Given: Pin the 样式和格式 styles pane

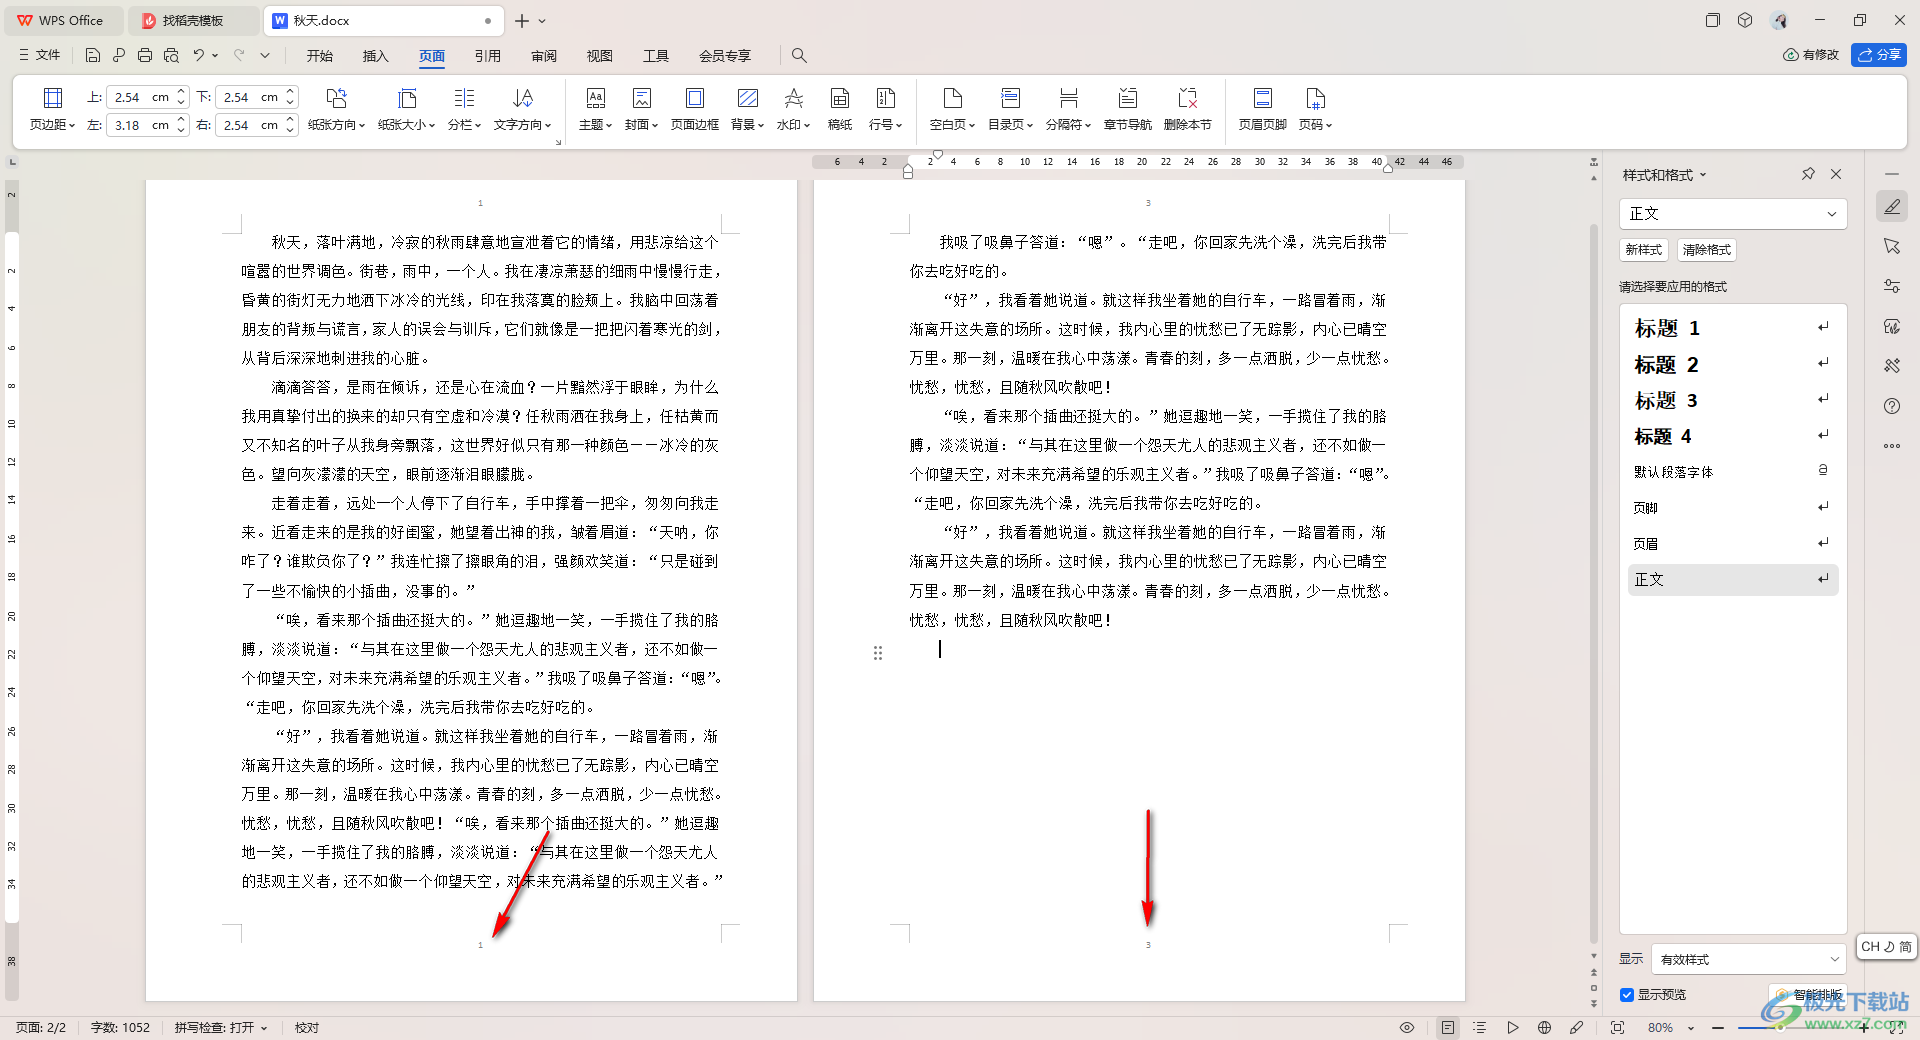Looking at the screenshot, I should click(1808, 174).
